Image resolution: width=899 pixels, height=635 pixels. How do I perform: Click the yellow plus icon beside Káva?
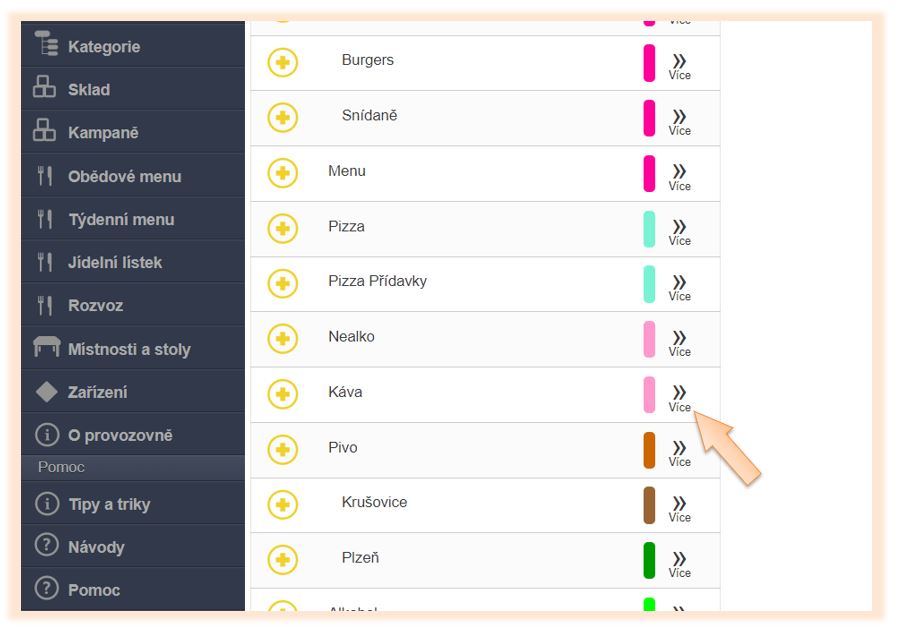(x=283, y=394)
